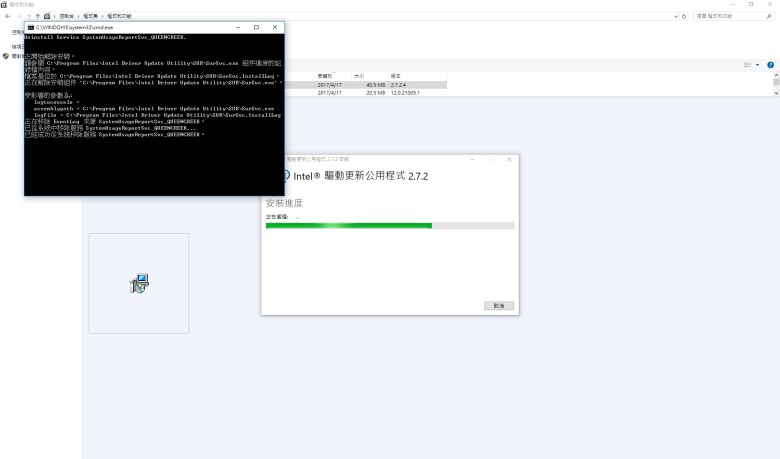Click the Up arrow in the address bar

coord(37,16)
